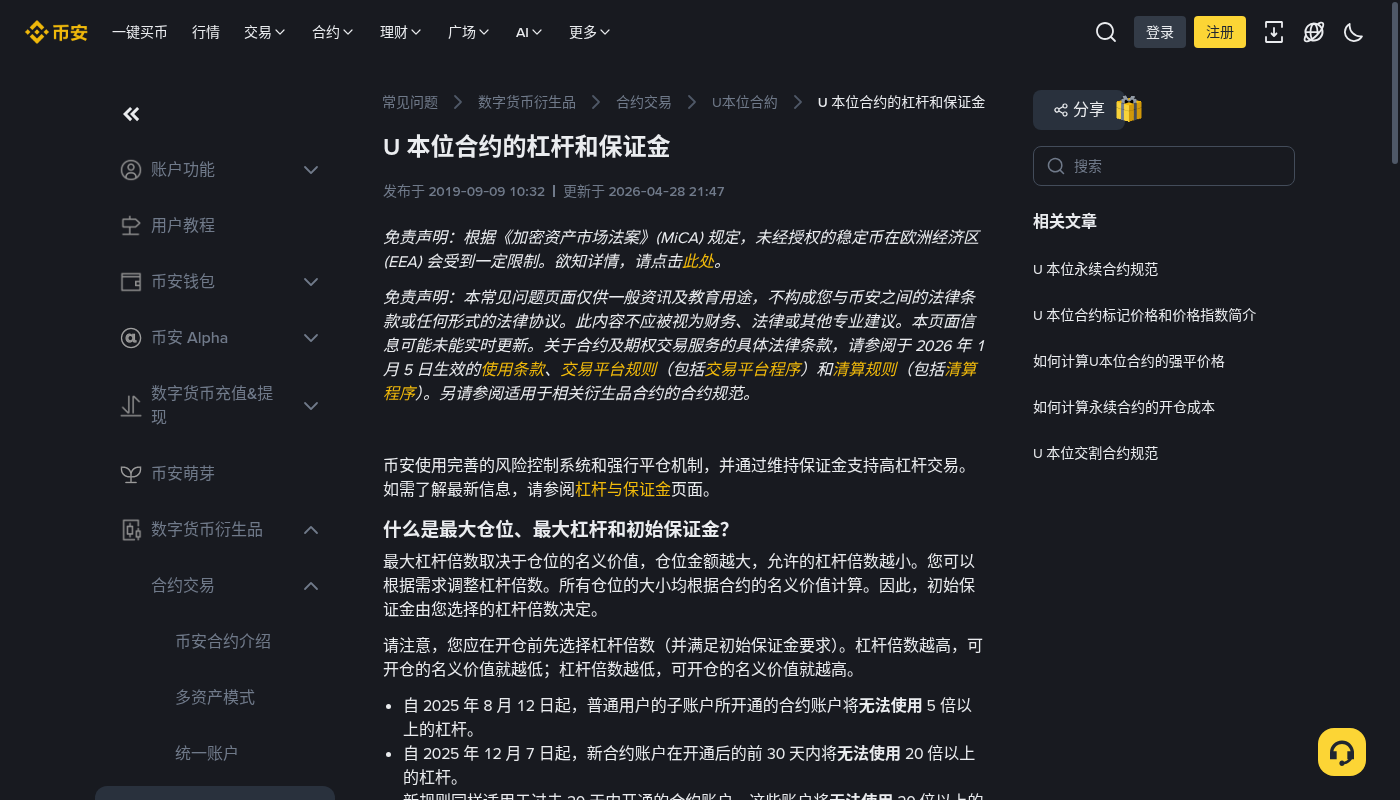The image size is (1400, 800).
Task: Open the 理财 dropdown menu
Action: pyautogui.click(x=401, y=32)
